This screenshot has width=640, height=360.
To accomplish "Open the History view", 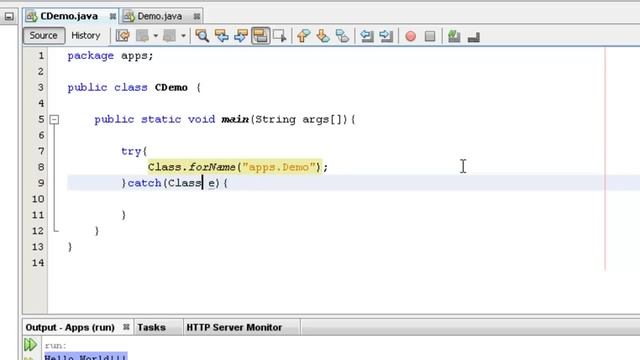I will coord(86,36).
